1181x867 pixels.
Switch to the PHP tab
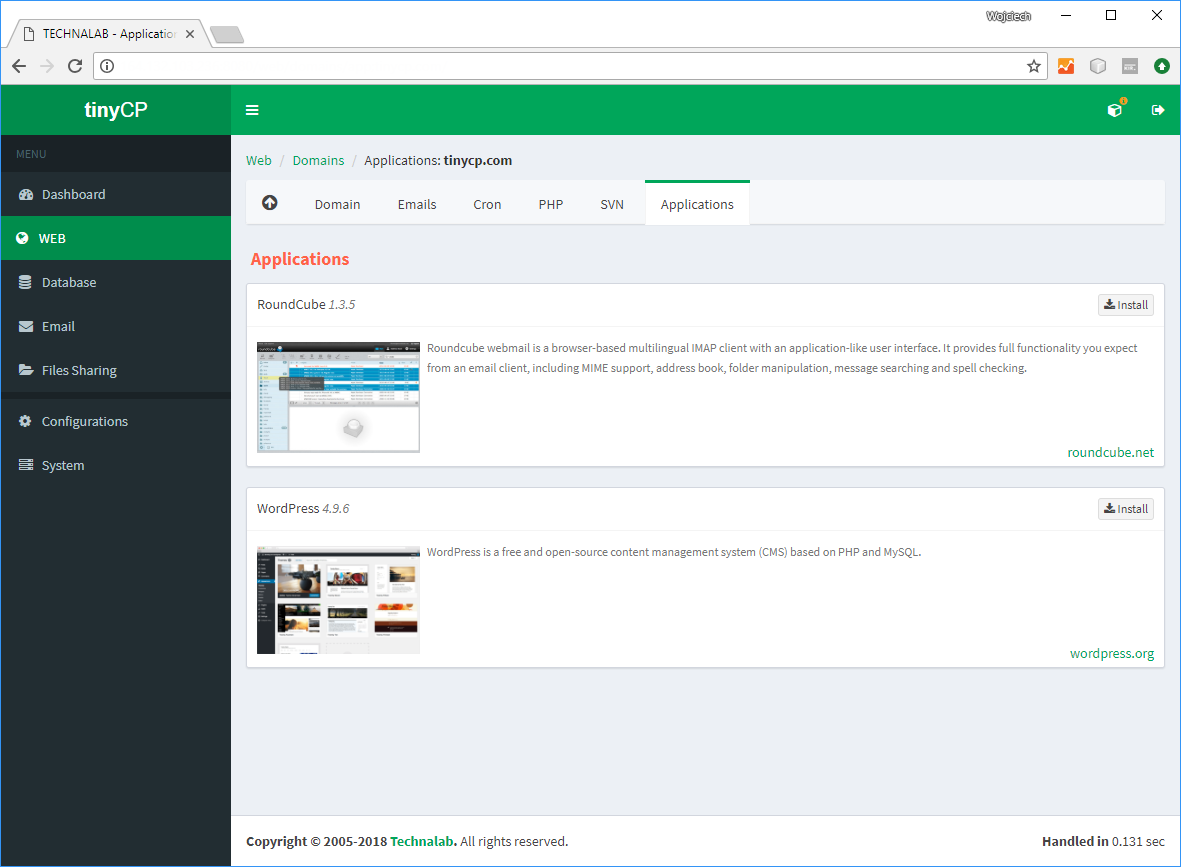point(551,204)
